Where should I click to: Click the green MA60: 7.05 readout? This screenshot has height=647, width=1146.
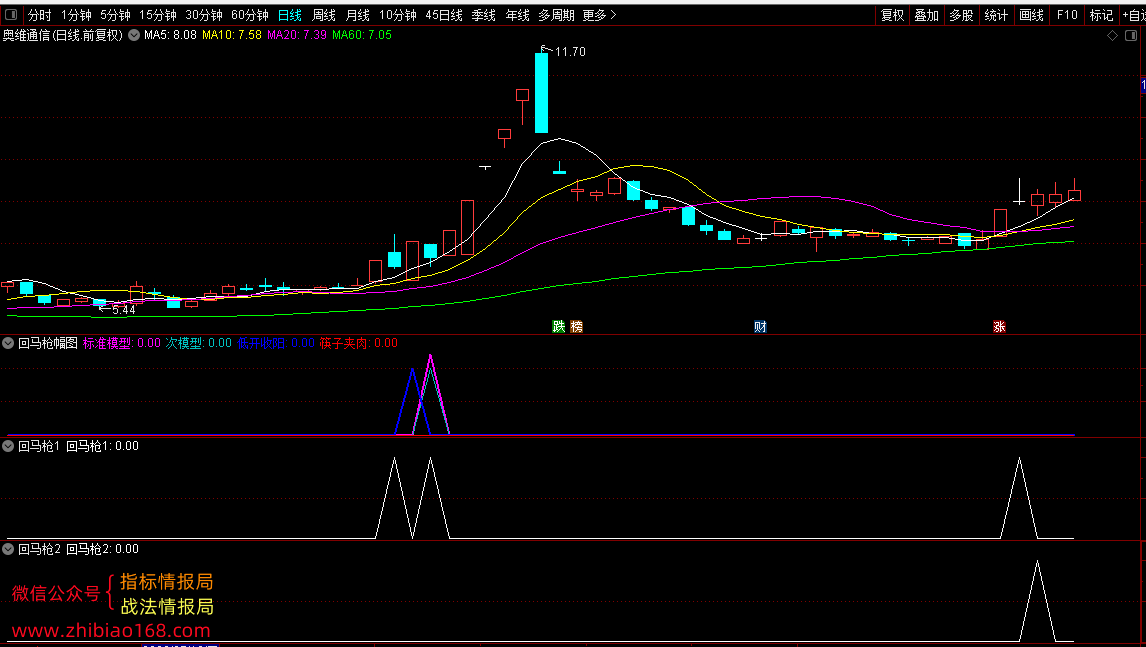point(362,34)
